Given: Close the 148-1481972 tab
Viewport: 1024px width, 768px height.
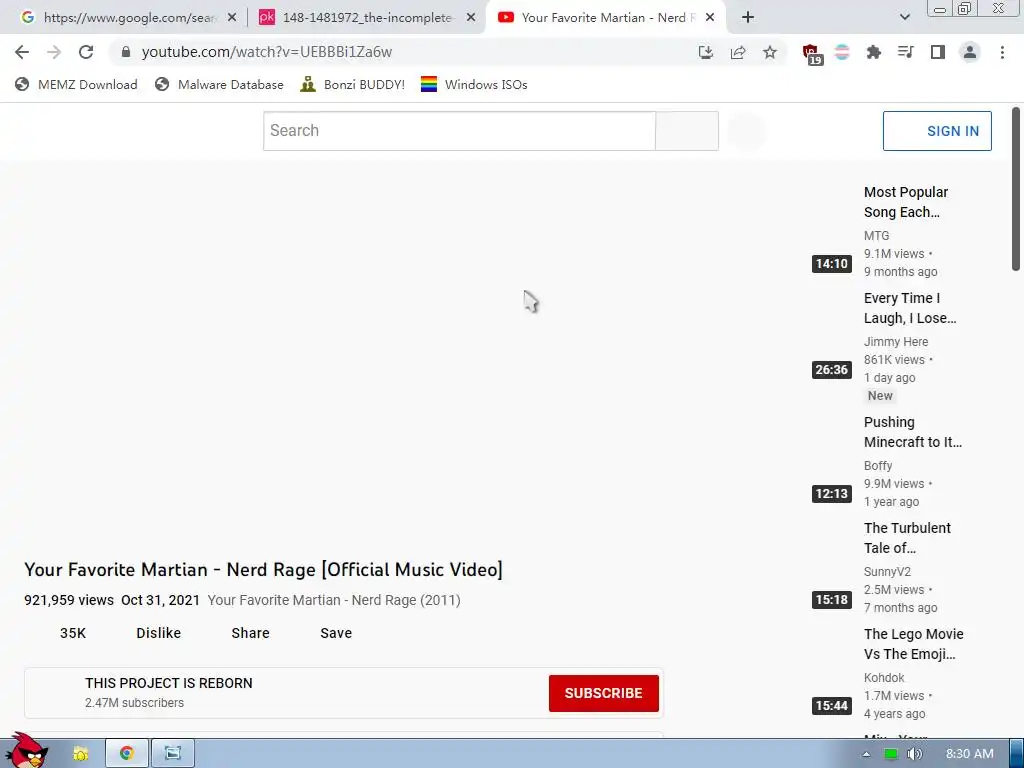Looking at the screenshot, I should click(x=471, y=18).
